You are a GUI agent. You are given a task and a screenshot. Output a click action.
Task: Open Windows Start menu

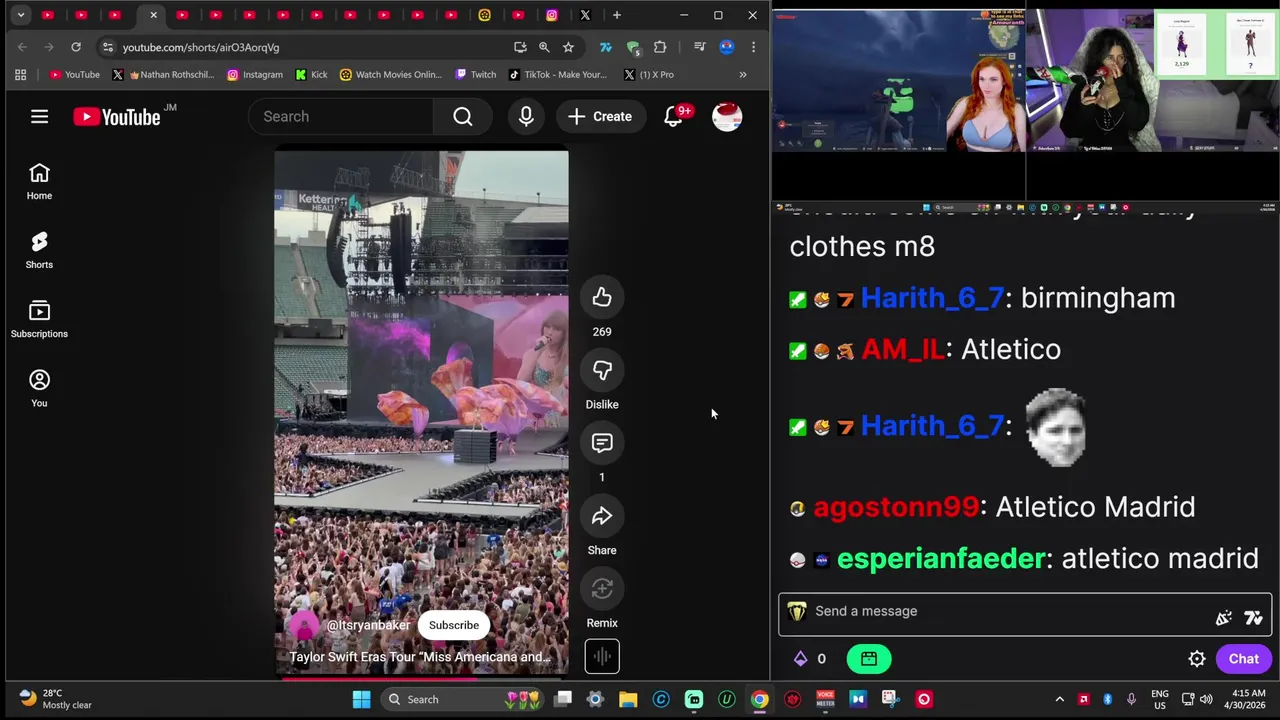click(x=361, y=699)
